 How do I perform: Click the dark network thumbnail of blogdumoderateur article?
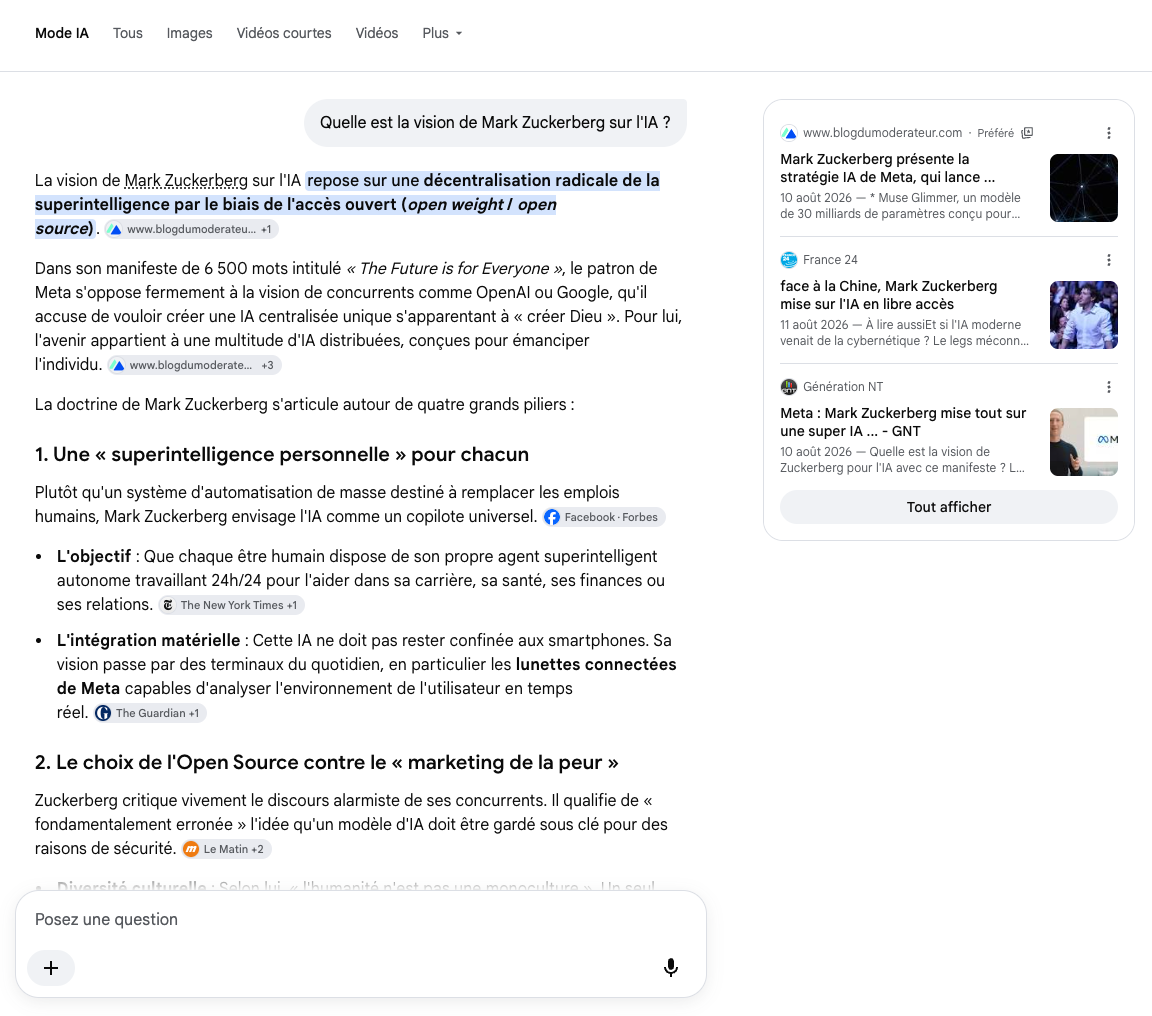1084,188
